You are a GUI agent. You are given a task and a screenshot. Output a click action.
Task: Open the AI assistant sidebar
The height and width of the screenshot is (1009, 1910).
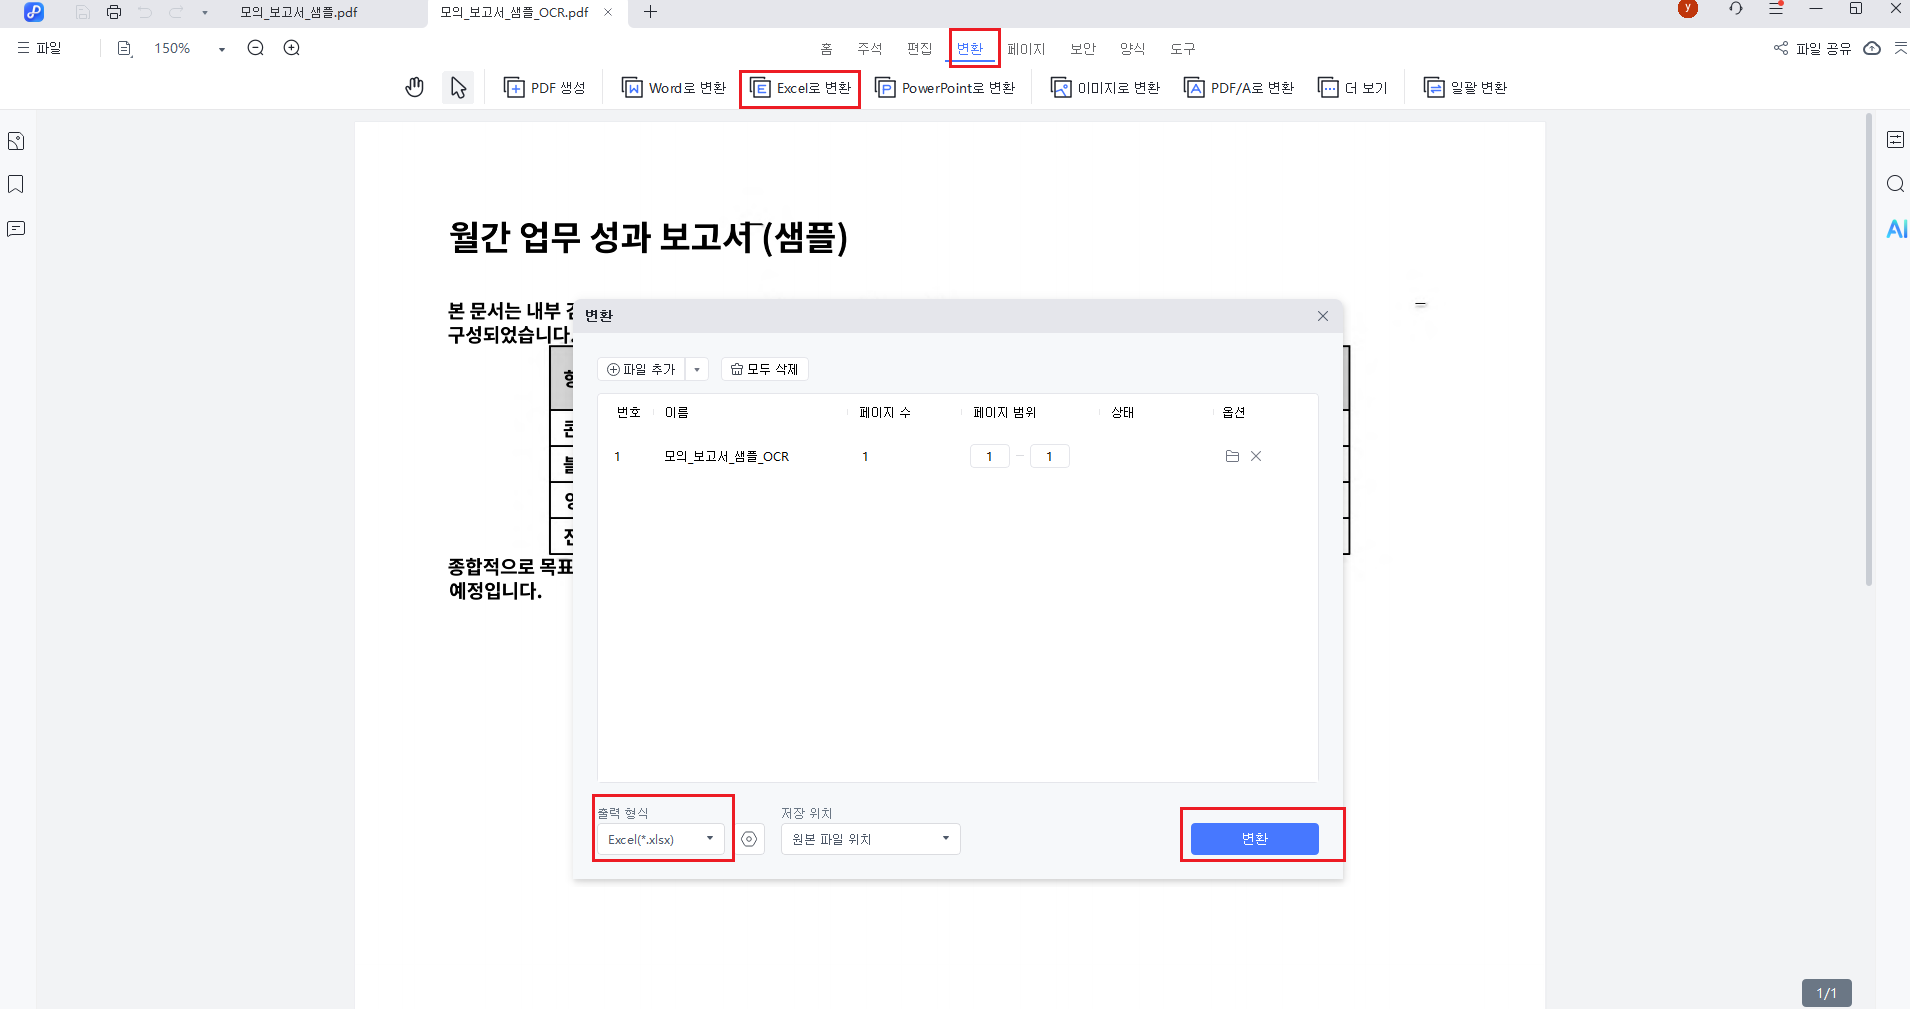1896,228
